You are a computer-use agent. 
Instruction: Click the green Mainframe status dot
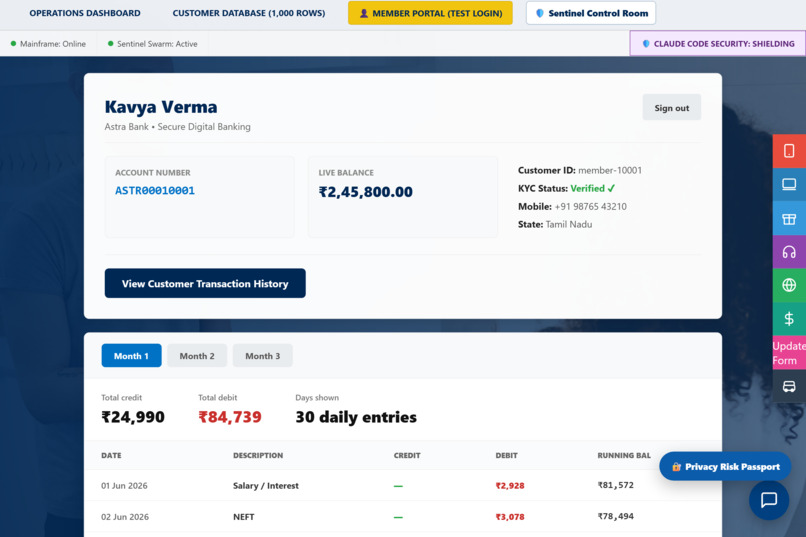13,44
